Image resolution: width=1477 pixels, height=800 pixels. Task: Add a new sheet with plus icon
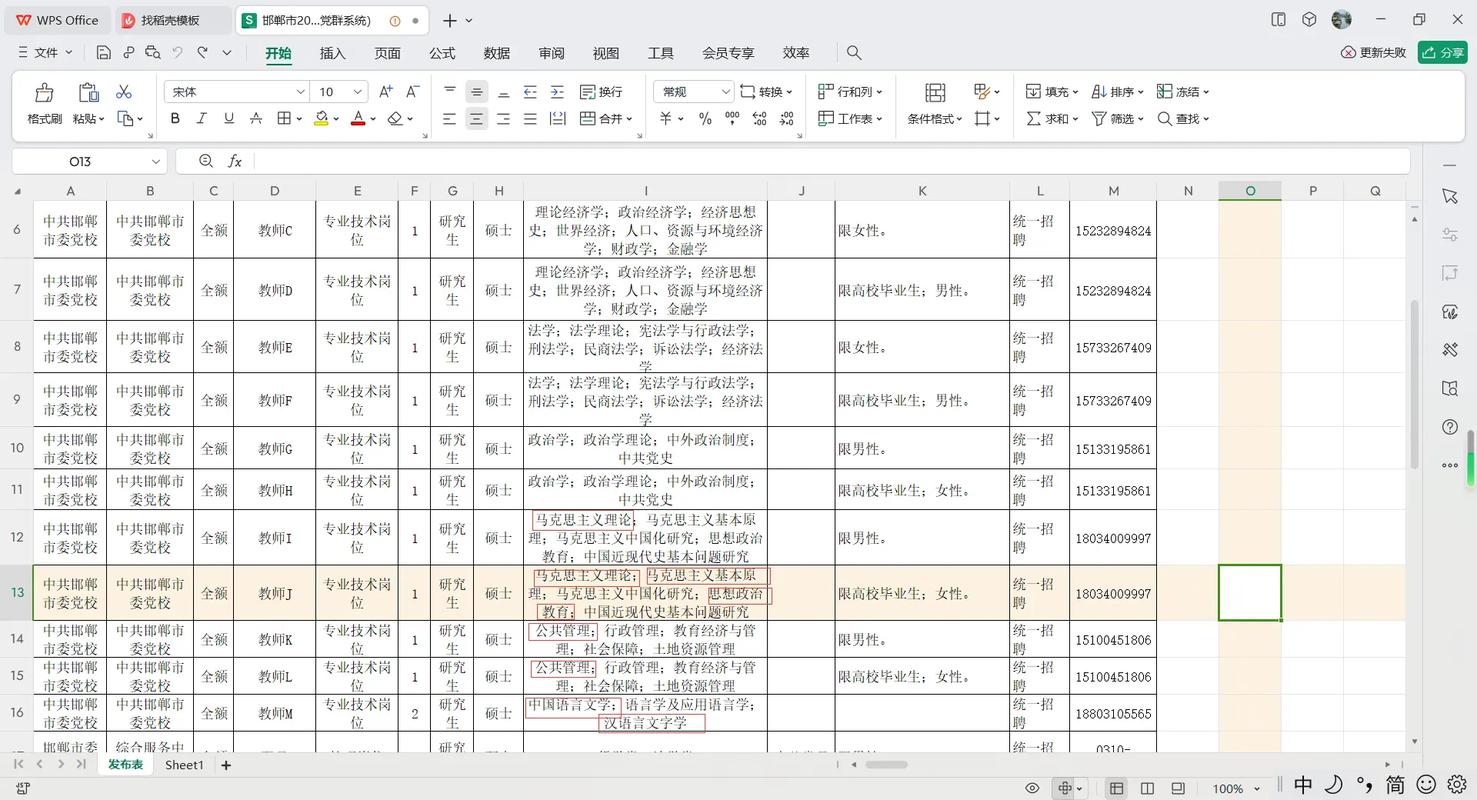(x=226, y=765)
